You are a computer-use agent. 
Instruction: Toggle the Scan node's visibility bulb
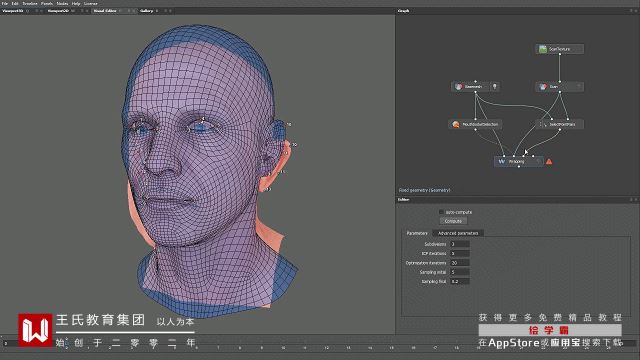[578, 87]
